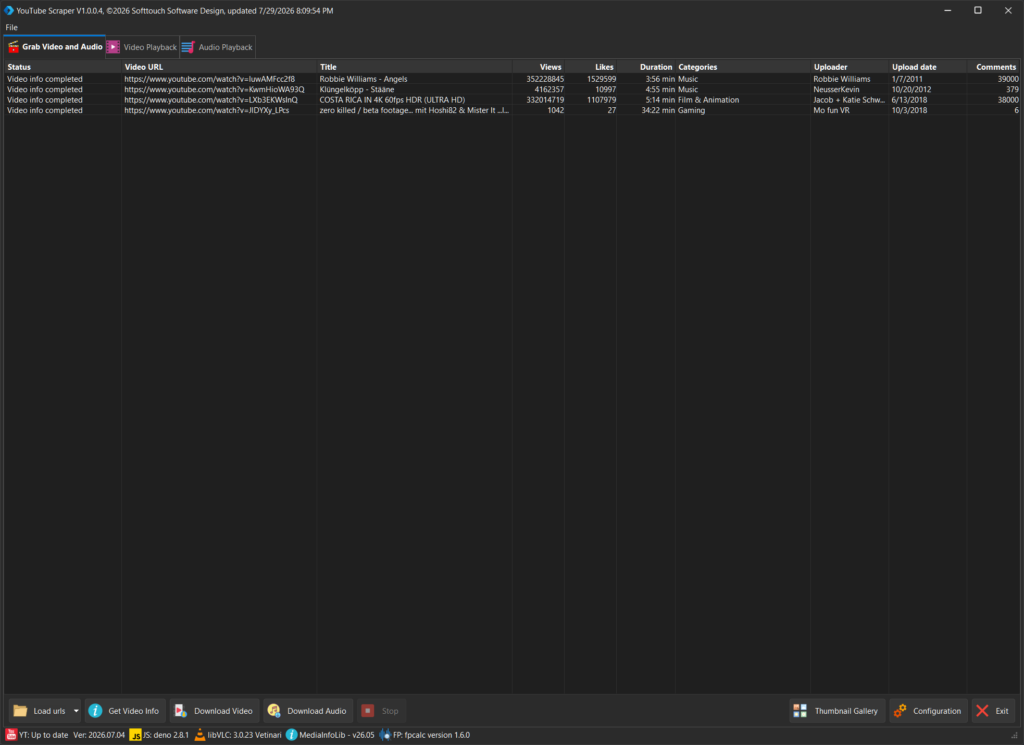1024x745 pixels.
Task: Click Download Video button label
Action: (223, 711)
